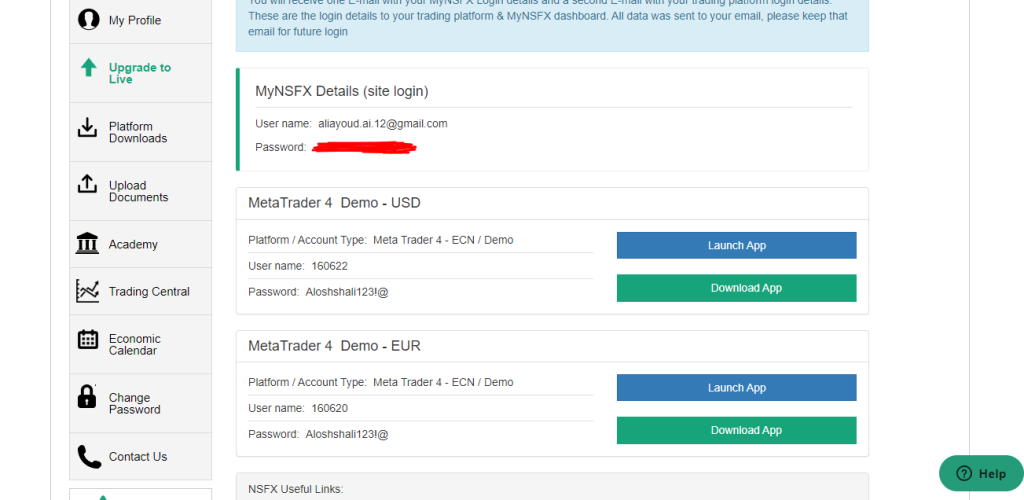Open Upgrade to Live menu label
Screen dimensions: 1024x500
[140, 73]
